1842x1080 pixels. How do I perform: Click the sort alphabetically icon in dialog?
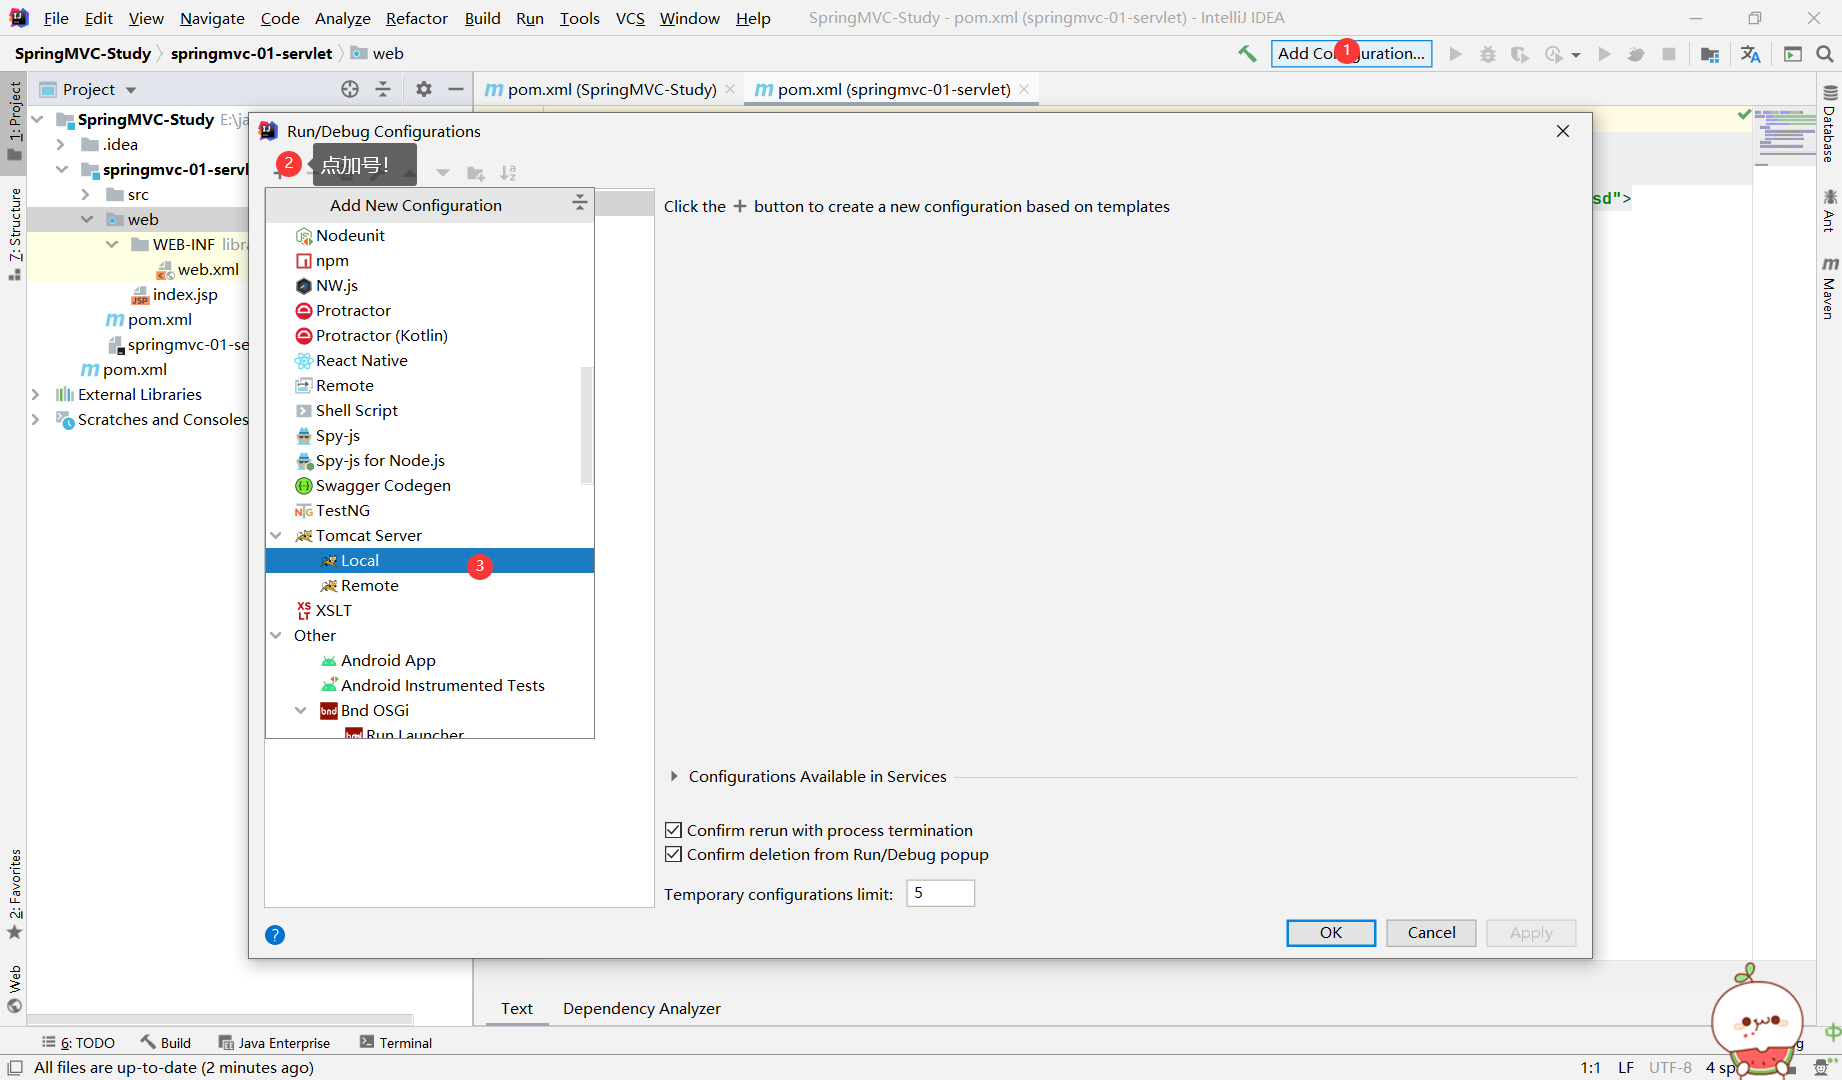coord(508,173)
